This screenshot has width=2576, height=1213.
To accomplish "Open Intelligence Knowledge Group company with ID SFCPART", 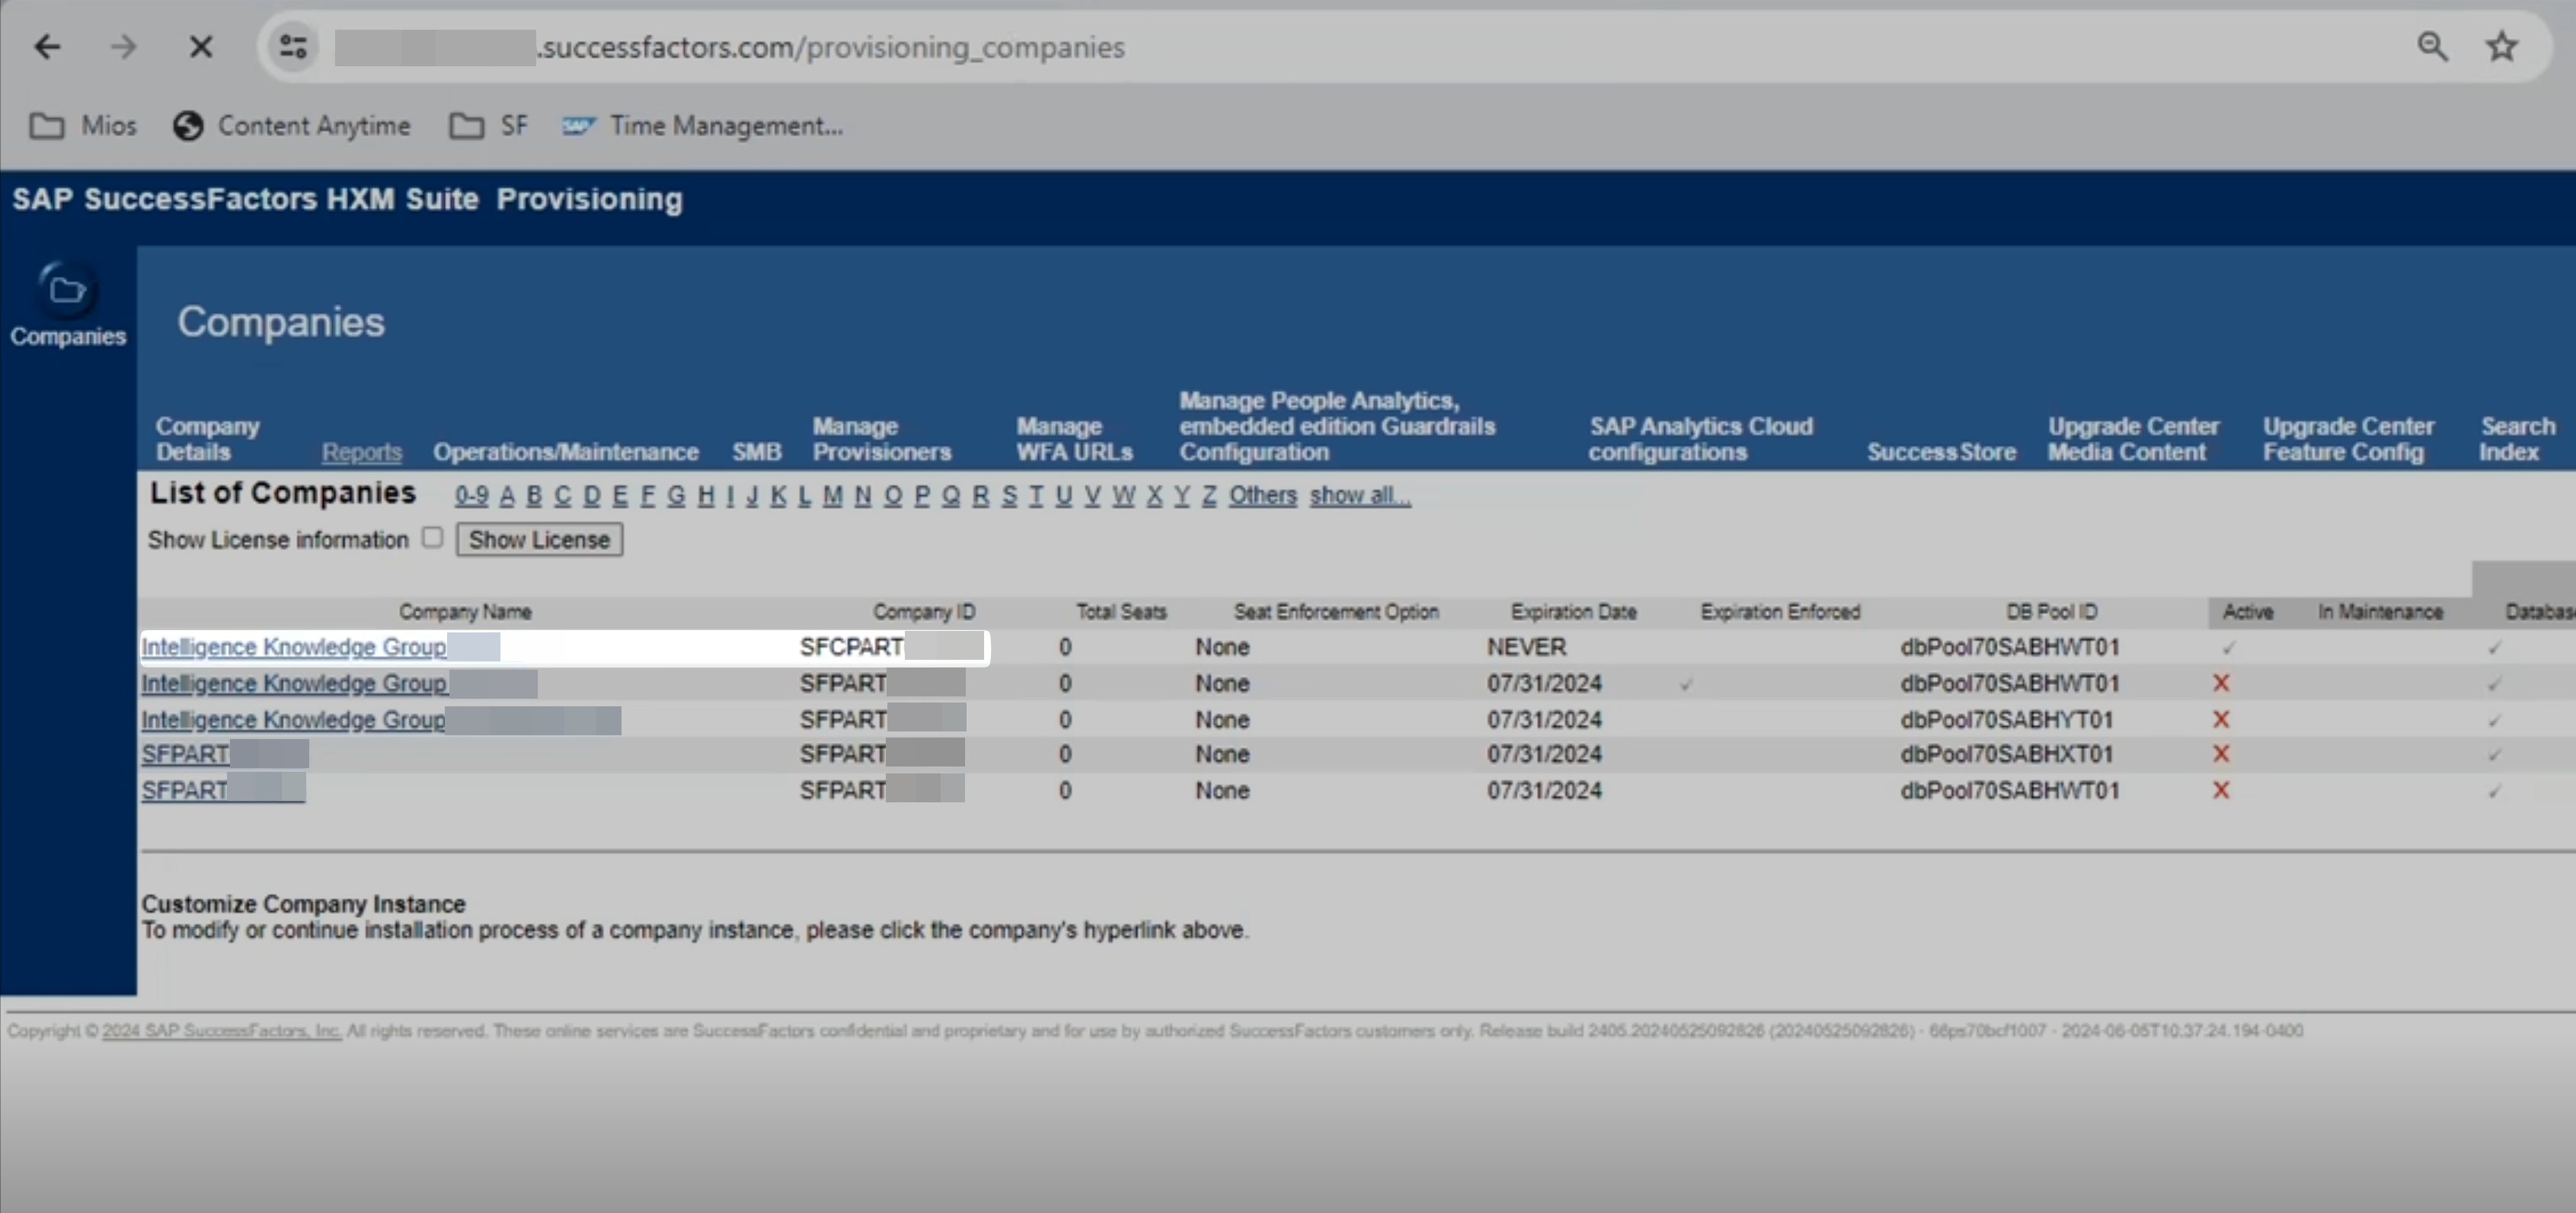I will point(293,647).
